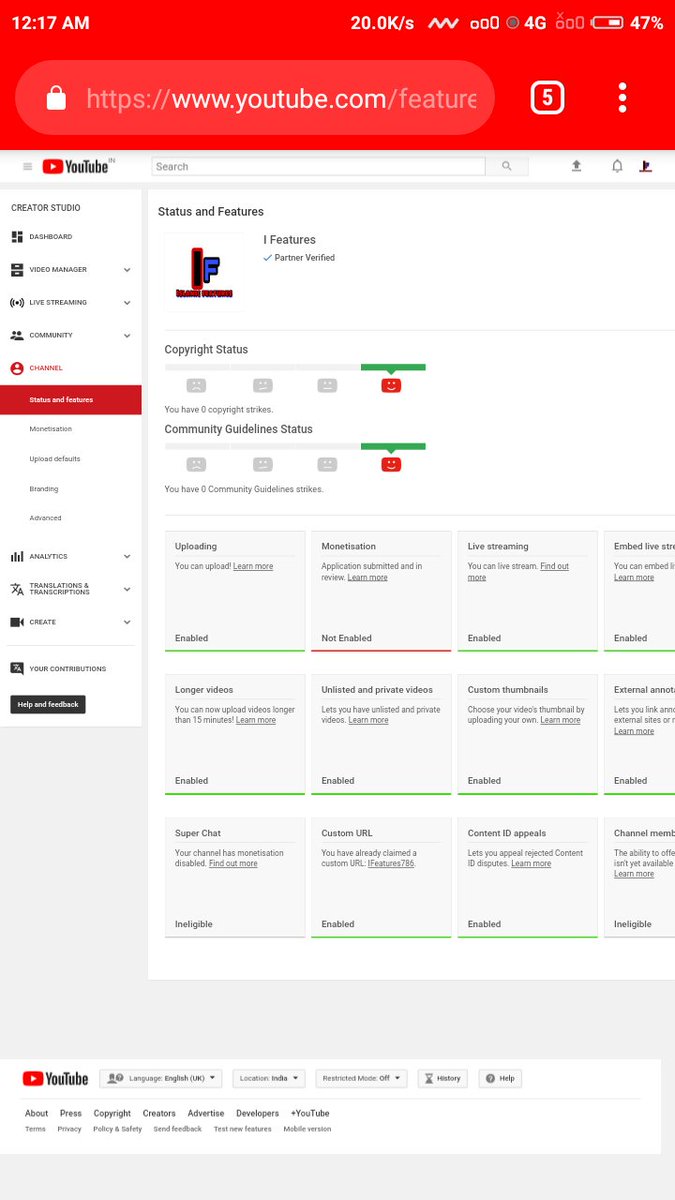This screenshot has height=1200, width=675.
Task: Click the Copyright footer link
Action: click(112, 1113)
